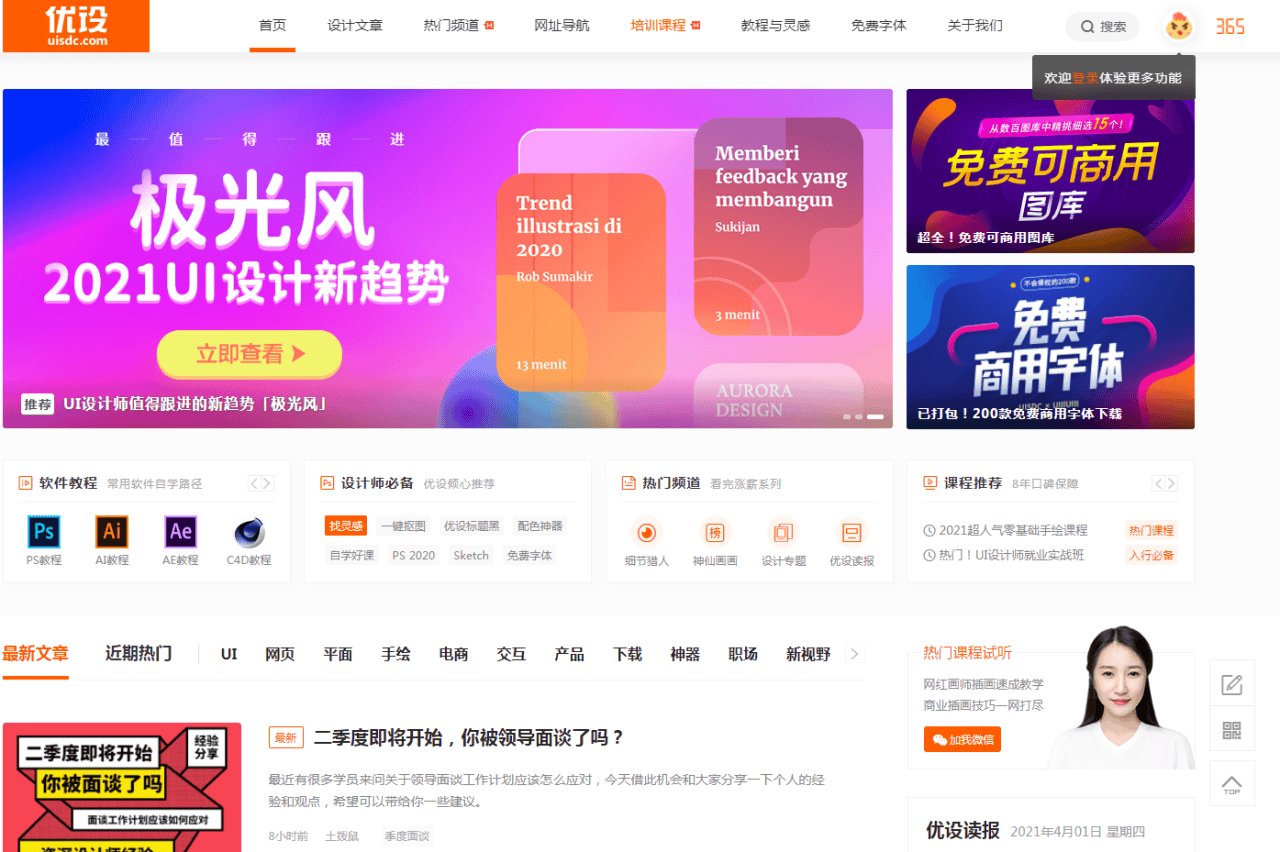This screenshot has height=852, width=1280.
Task: Select the last carousel indicator on banner
Action: (x=875, y=416)
